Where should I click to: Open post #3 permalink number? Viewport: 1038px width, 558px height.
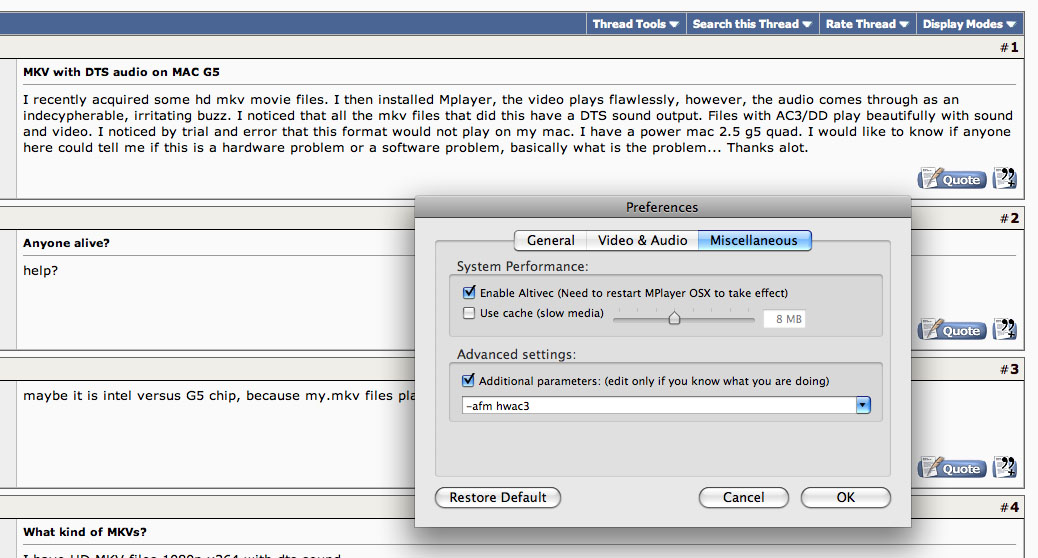click(1014, 369)
